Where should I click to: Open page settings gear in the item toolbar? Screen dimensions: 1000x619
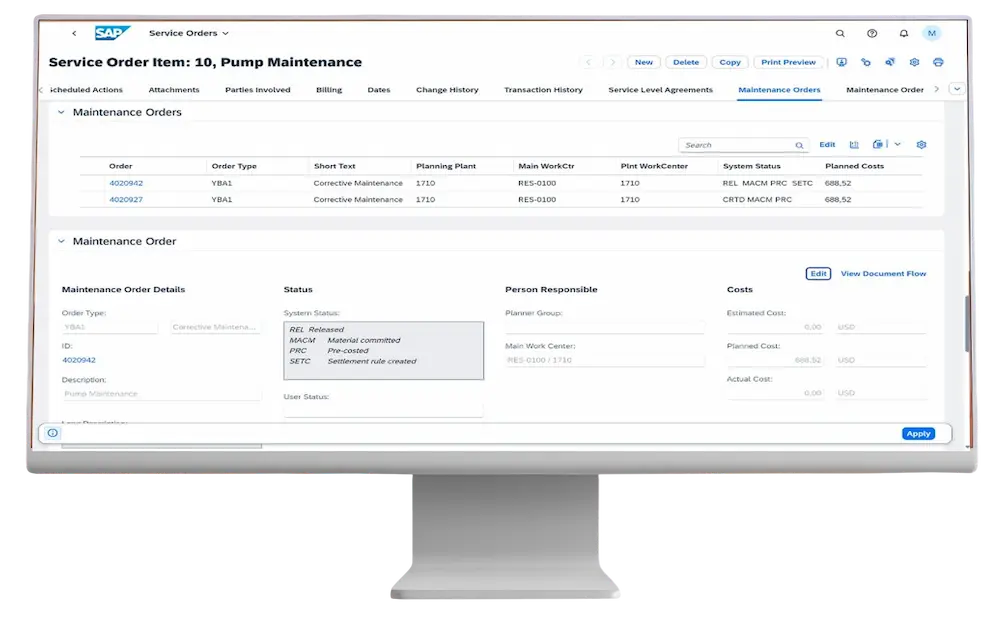coord(914,62)
